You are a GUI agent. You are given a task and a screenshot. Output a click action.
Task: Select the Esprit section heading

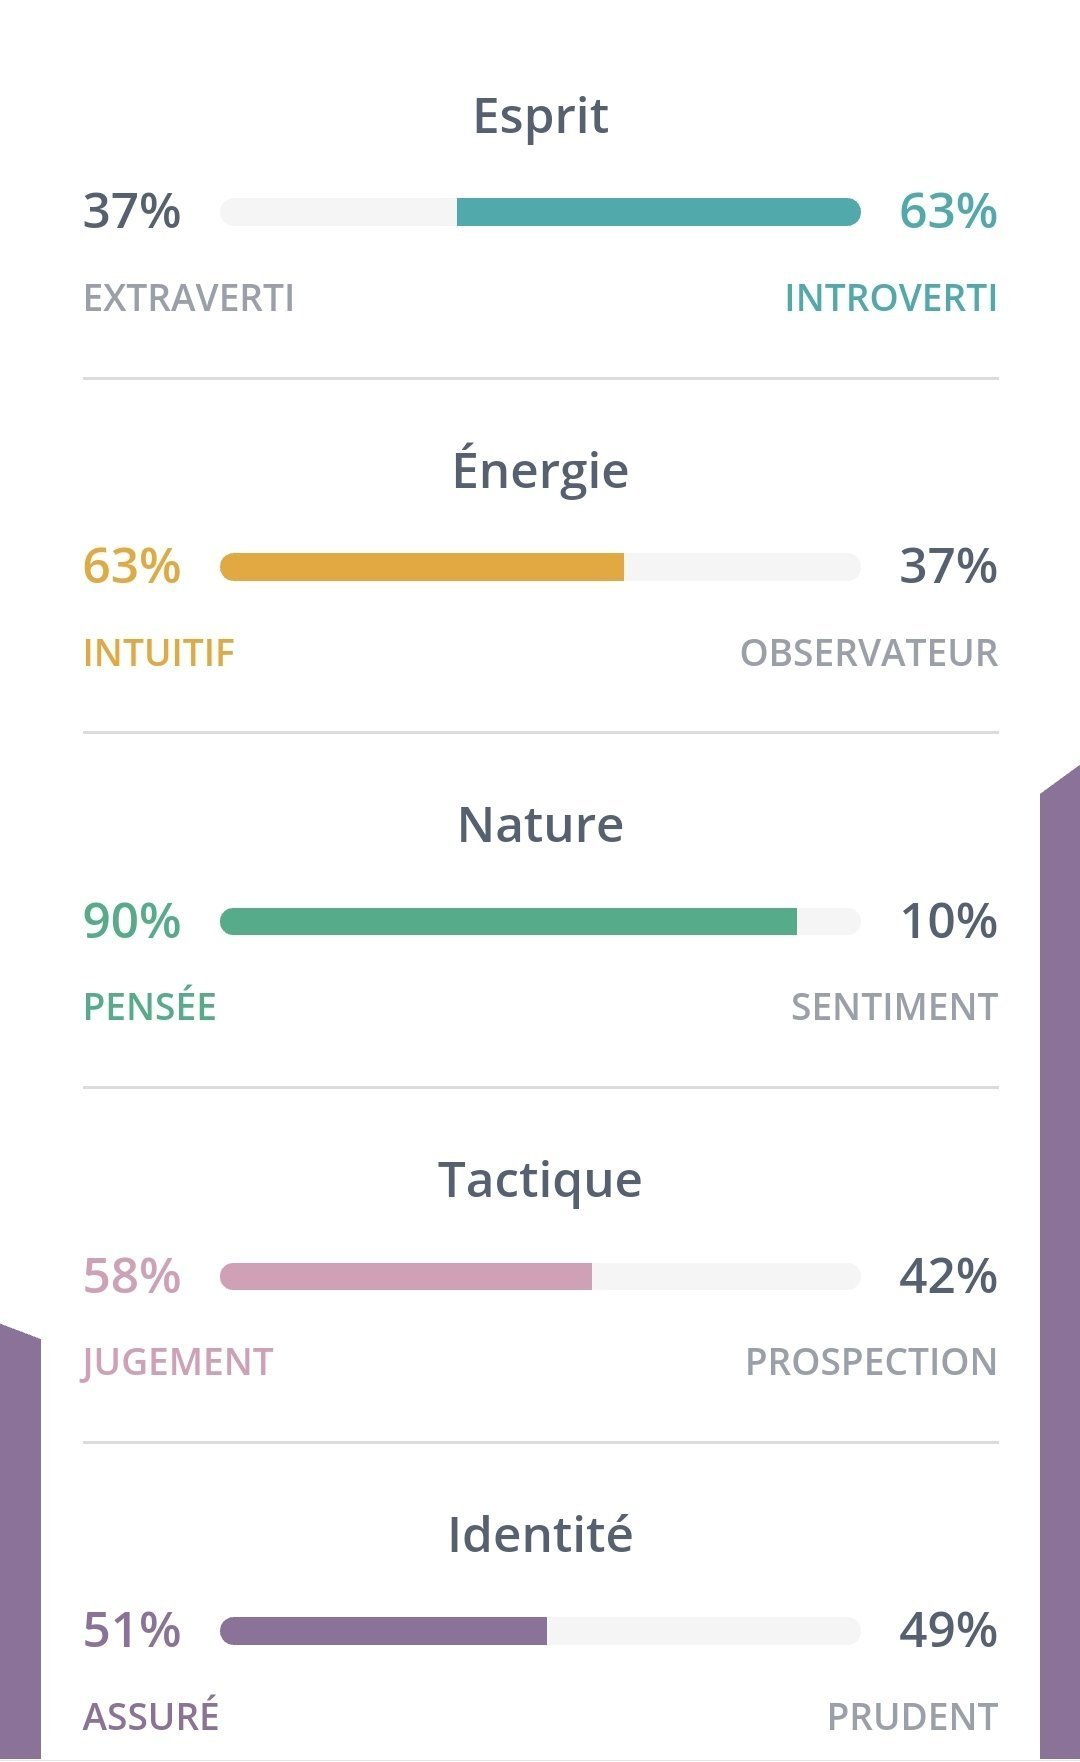click(540, 116)
